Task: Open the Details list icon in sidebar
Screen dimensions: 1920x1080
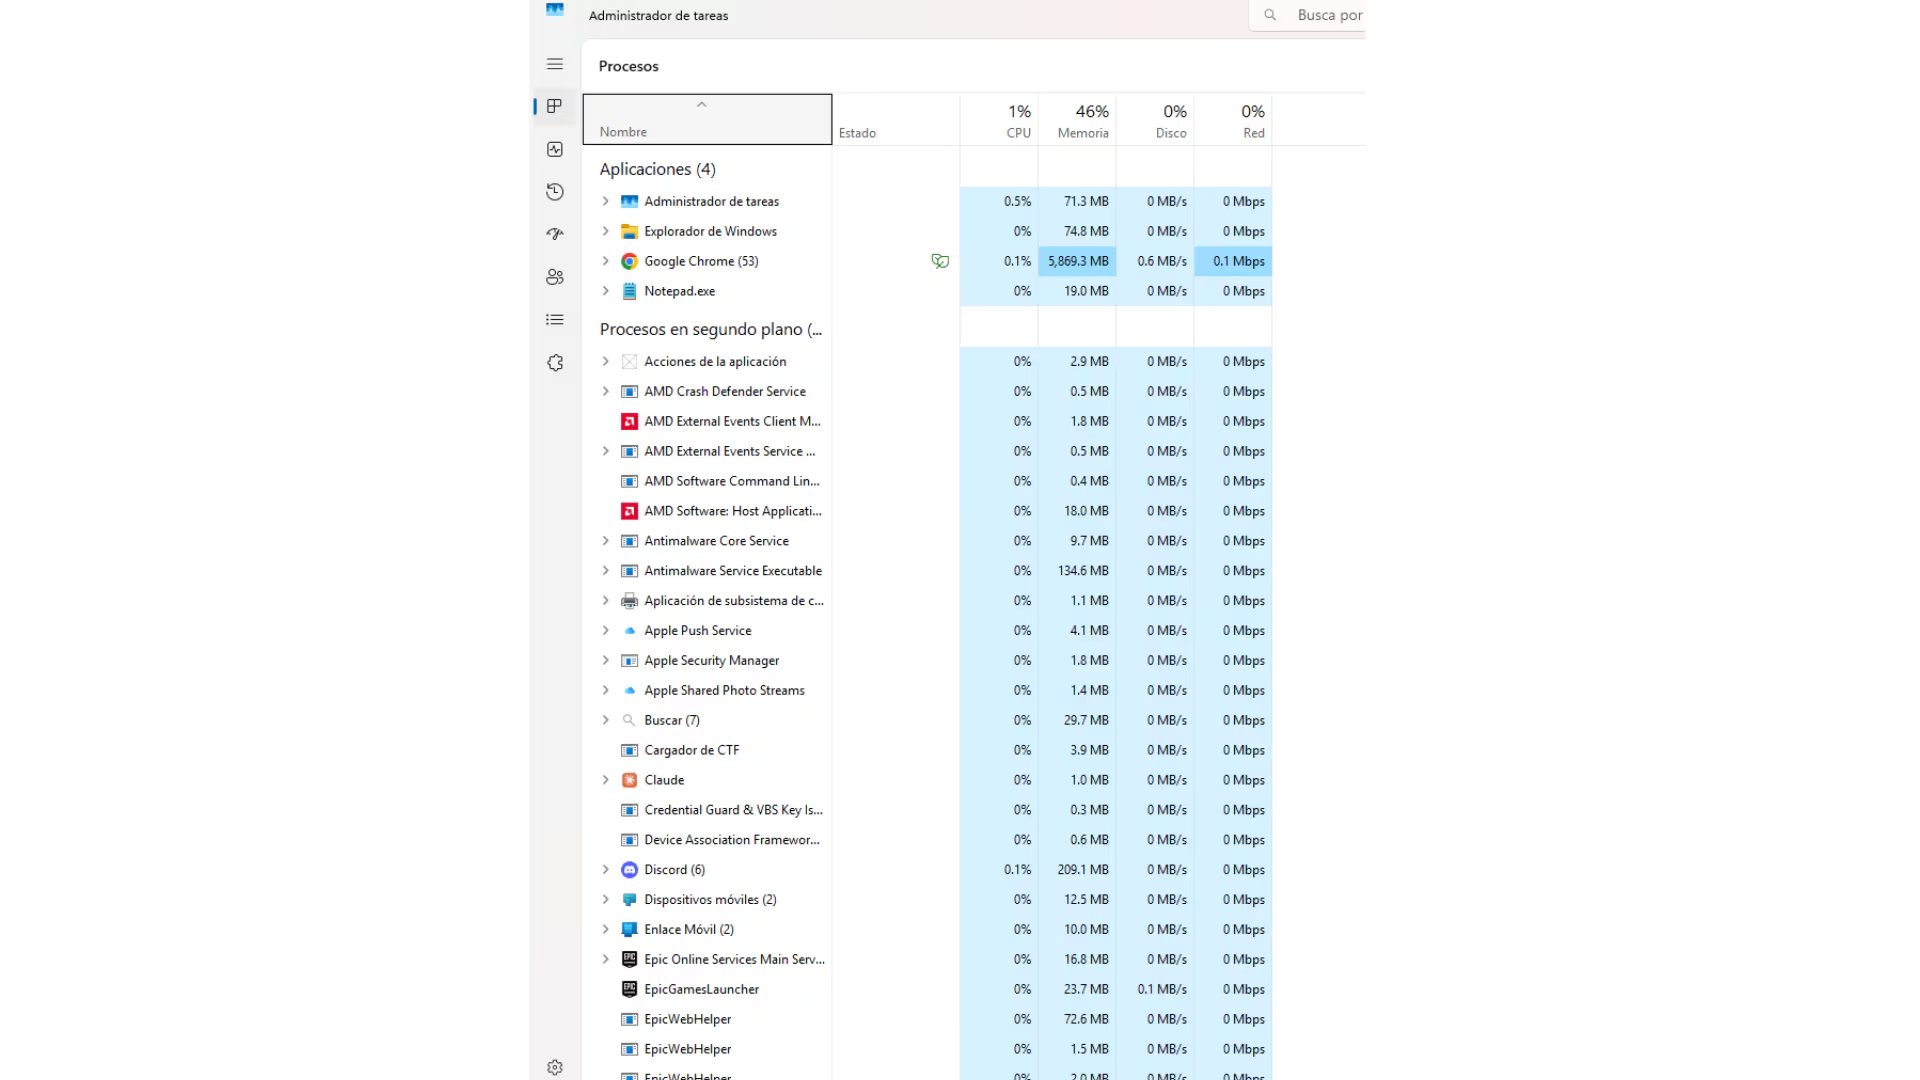Action: point(555,320)
